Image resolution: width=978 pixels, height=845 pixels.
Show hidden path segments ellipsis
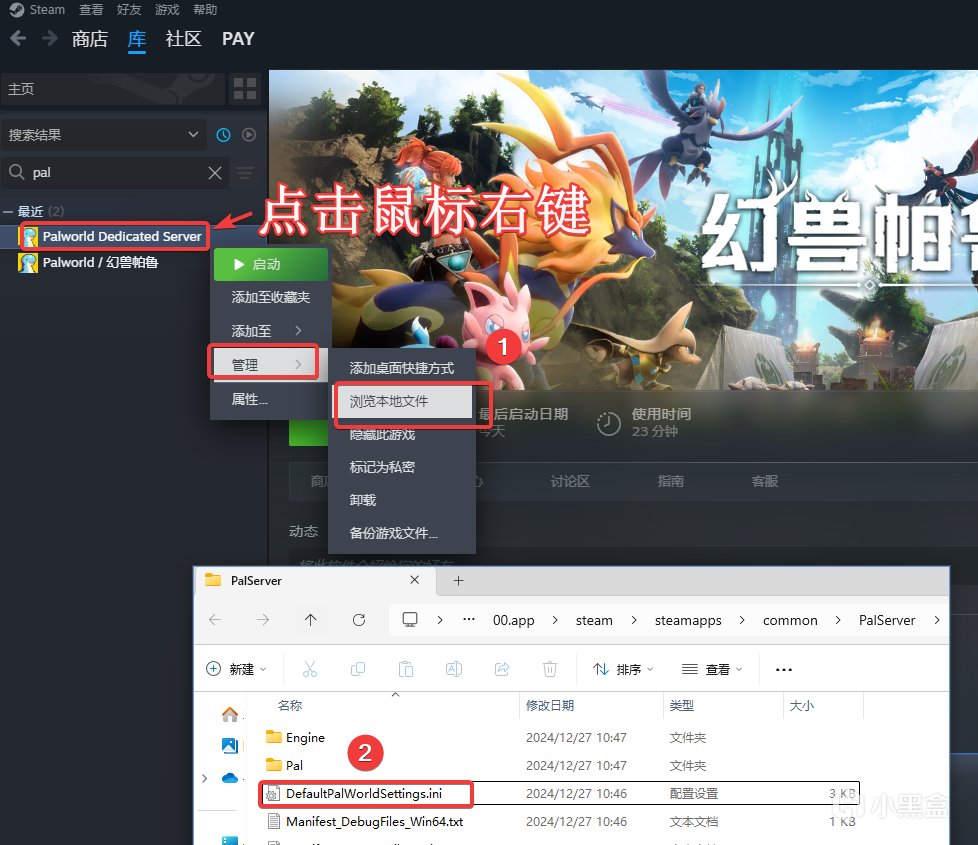pyautogui.click(x=469, y=620)
